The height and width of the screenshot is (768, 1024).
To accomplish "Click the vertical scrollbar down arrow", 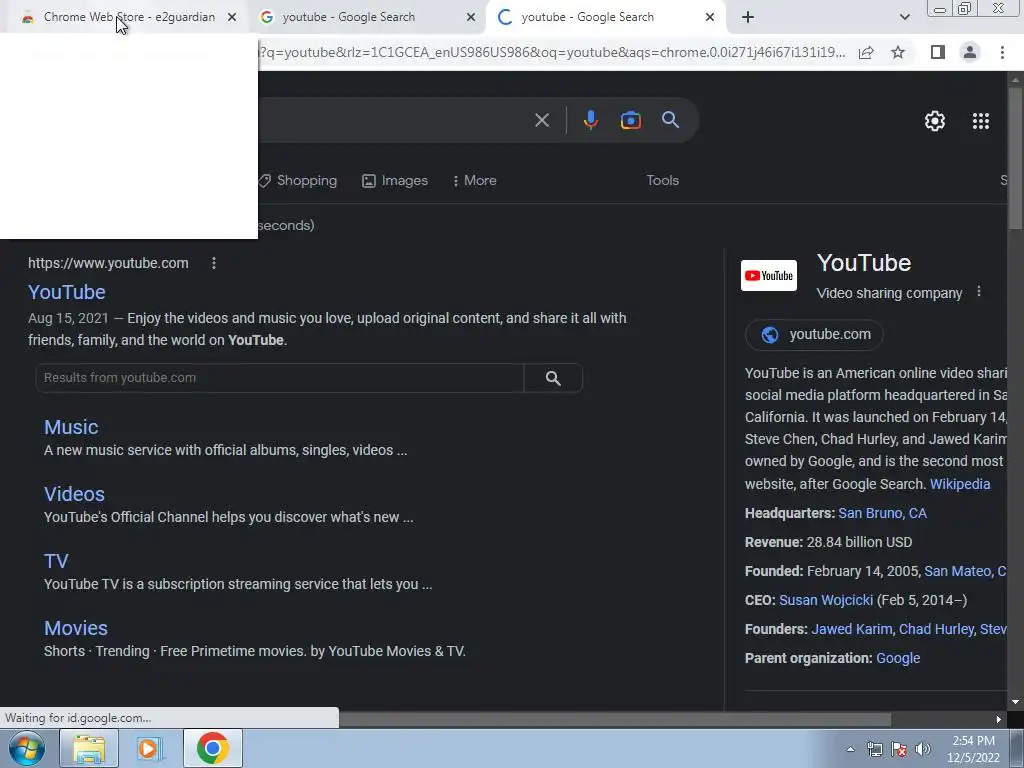I will 1016,702.
